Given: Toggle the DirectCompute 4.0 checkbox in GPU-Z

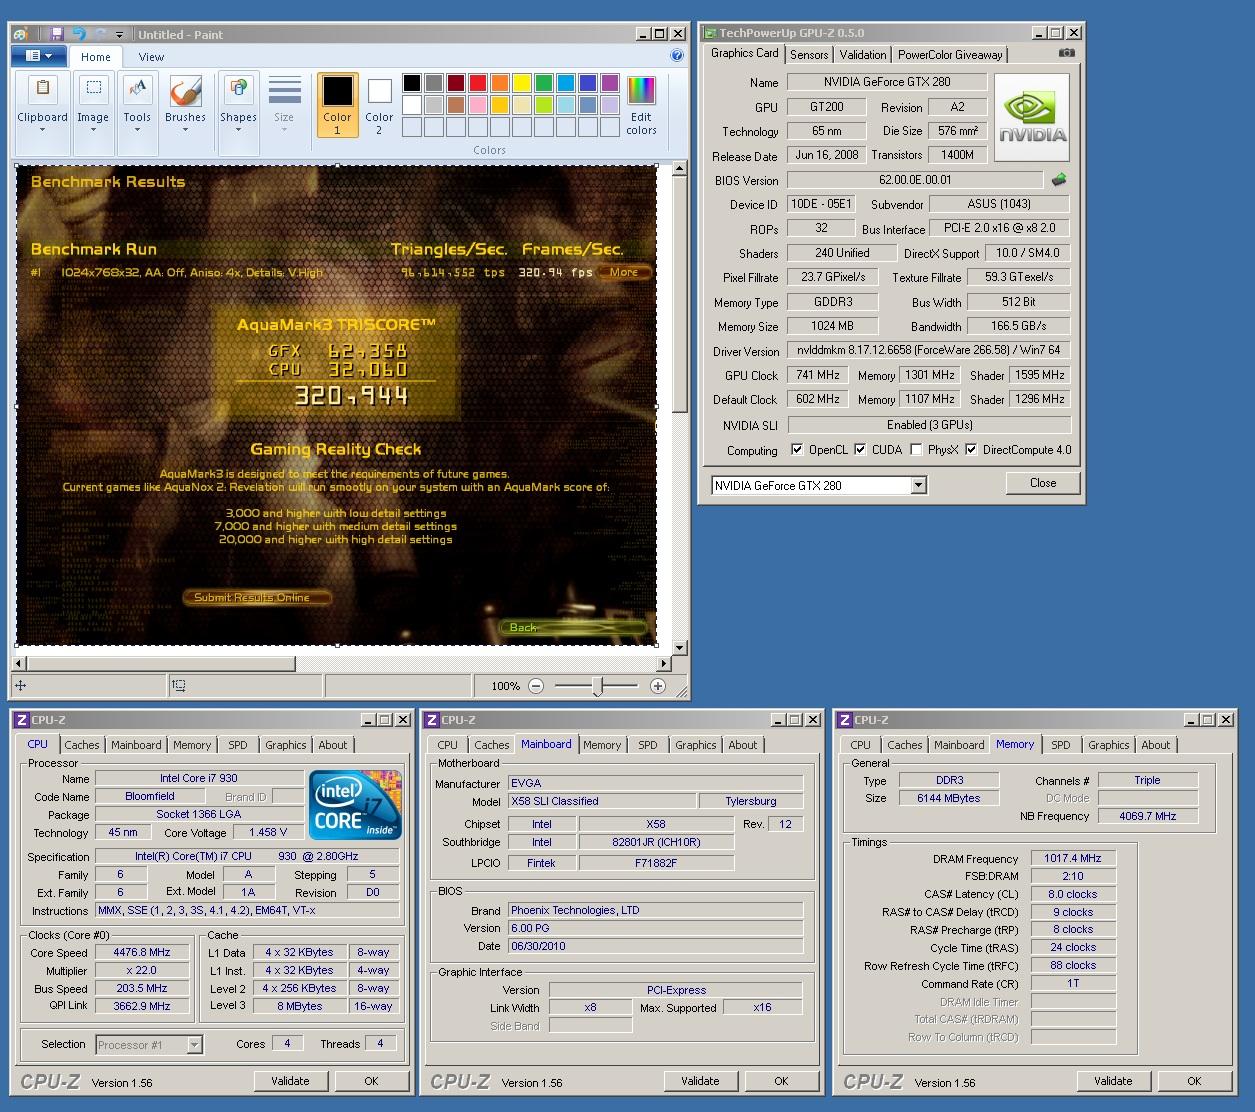Looking at the screenshot, I should 970,450.
